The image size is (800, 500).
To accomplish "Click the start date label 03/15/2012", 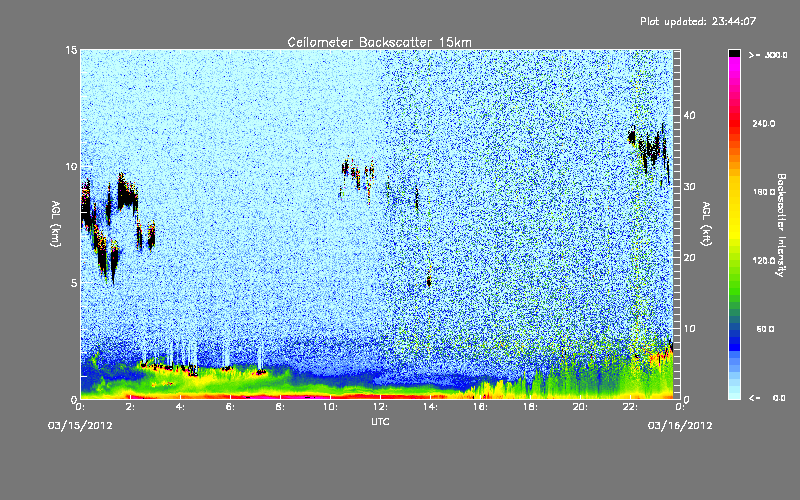I will [x=80, y=426].
